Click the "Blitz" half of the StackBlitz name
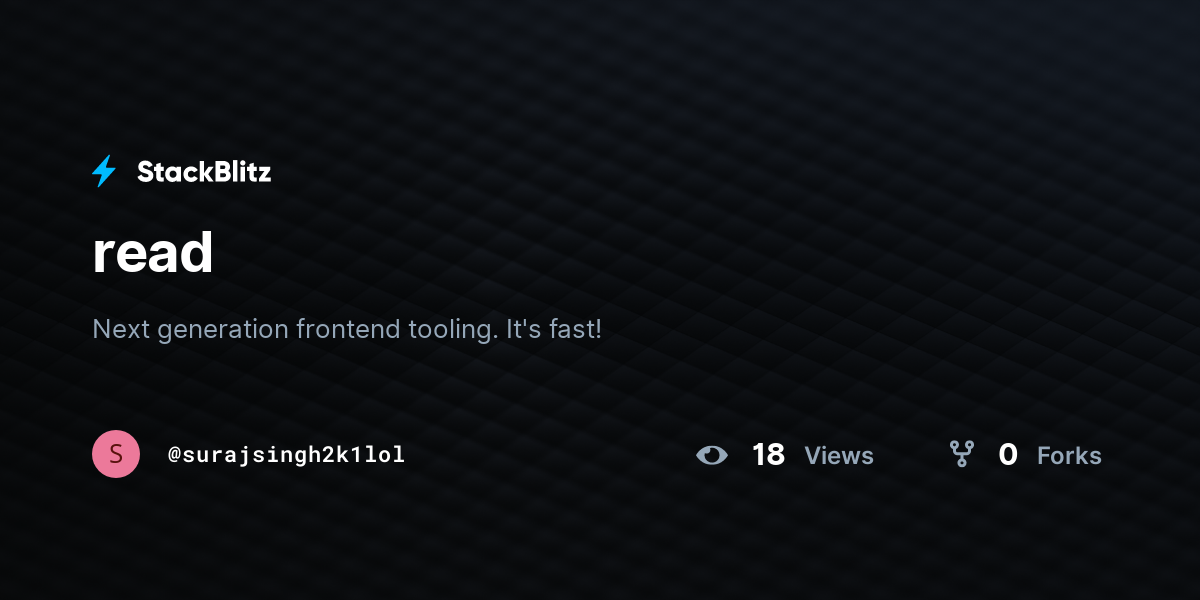 click(240, 172)
